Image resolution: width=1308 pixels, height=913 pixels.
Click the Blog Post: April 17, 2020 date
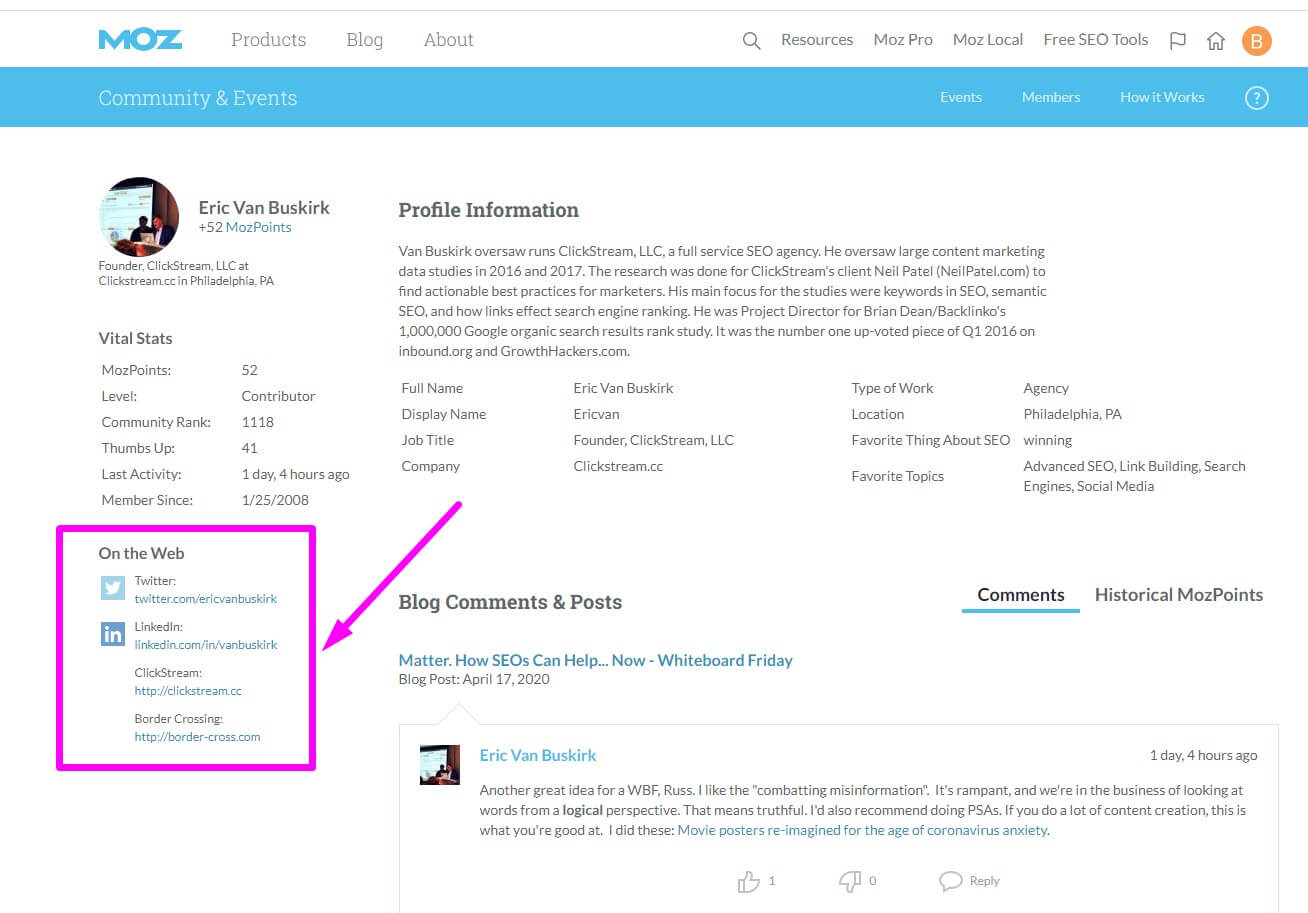[x=474, y=679]
